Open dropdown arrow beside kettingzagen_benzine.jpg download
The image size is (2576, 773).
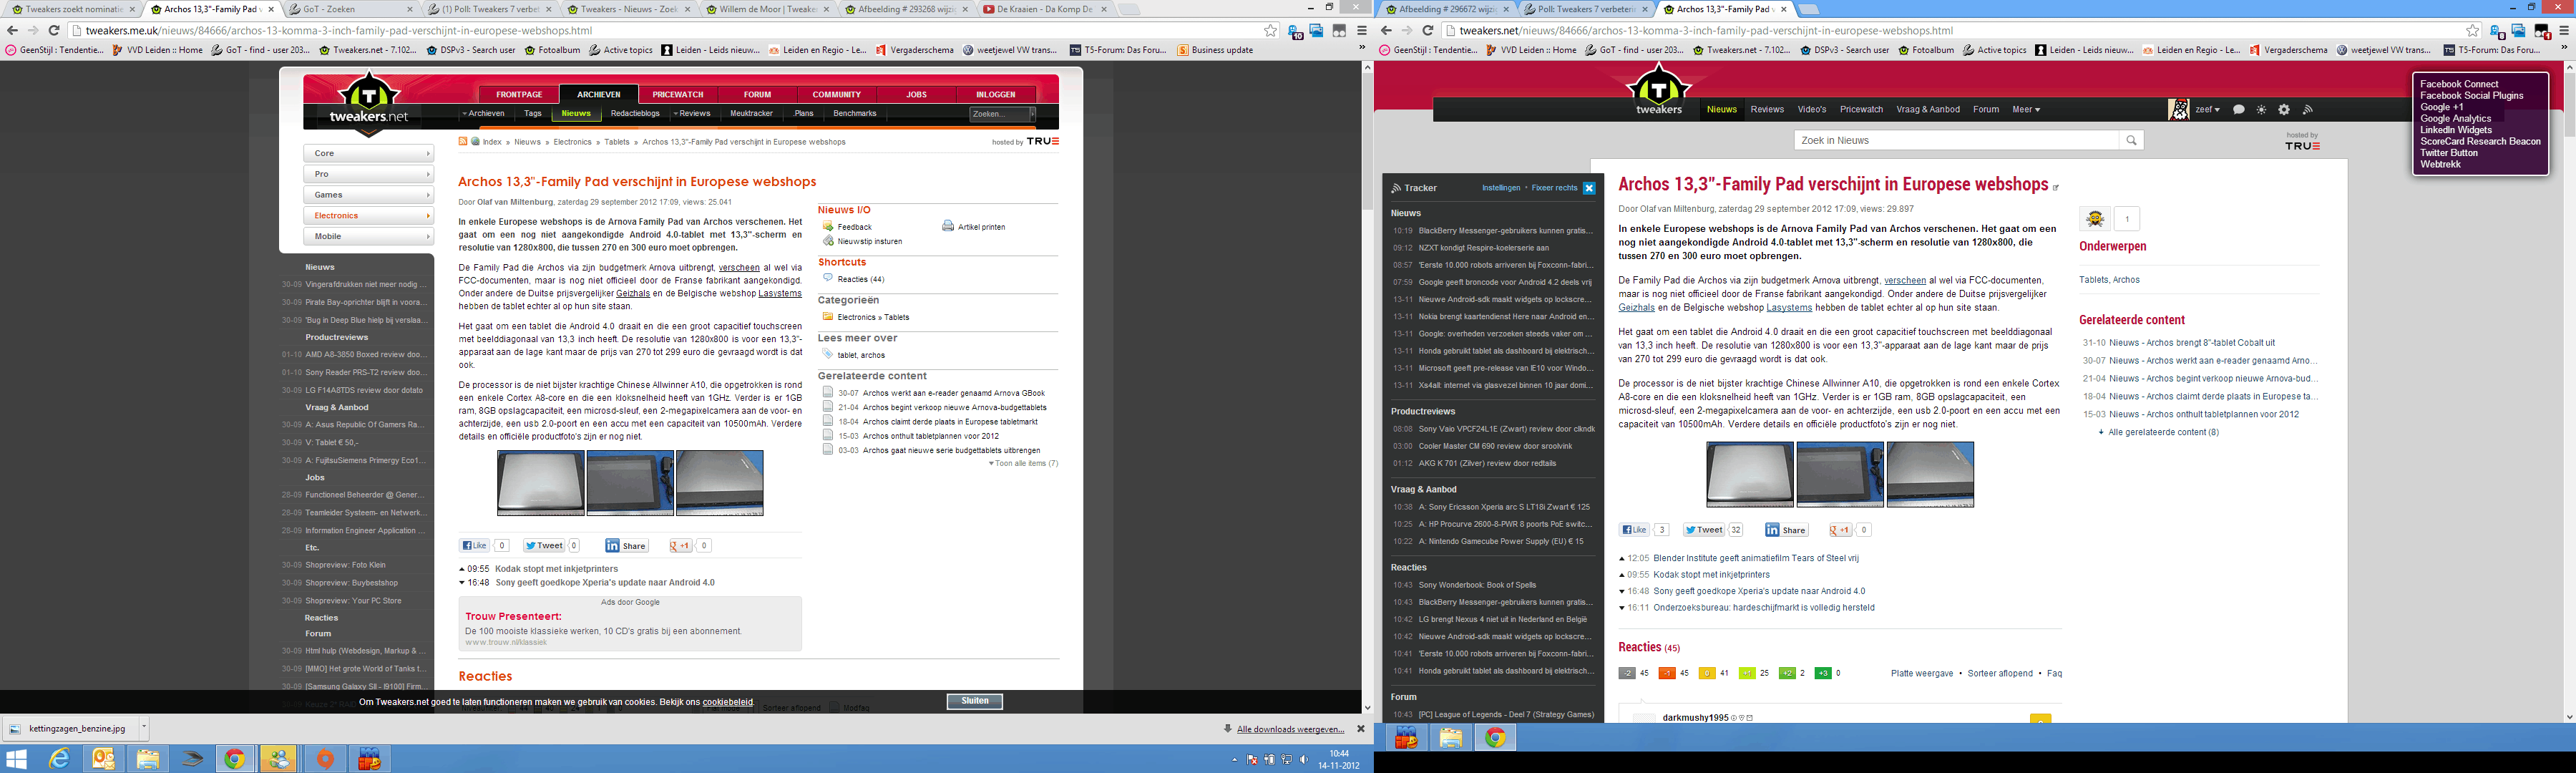(x=144, y=729)
